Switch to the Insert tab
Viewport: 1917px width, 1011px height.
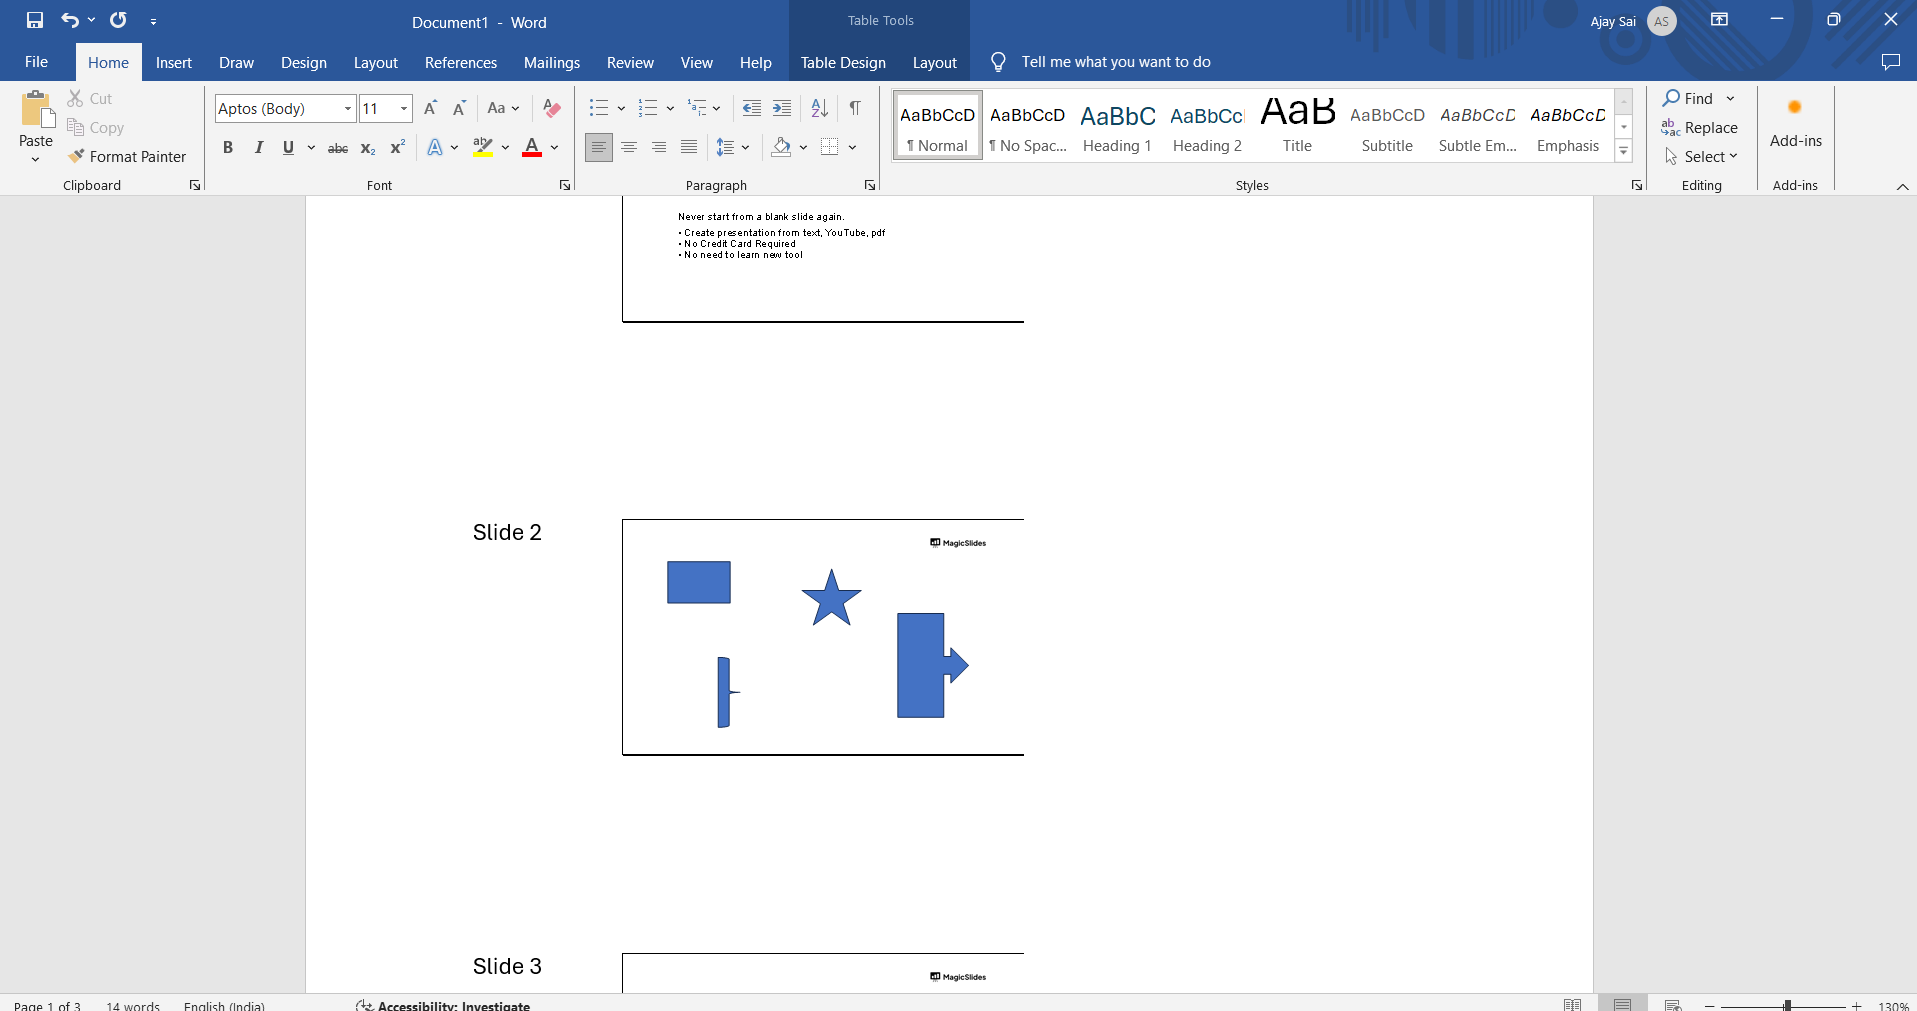click(x=174, y=62)
